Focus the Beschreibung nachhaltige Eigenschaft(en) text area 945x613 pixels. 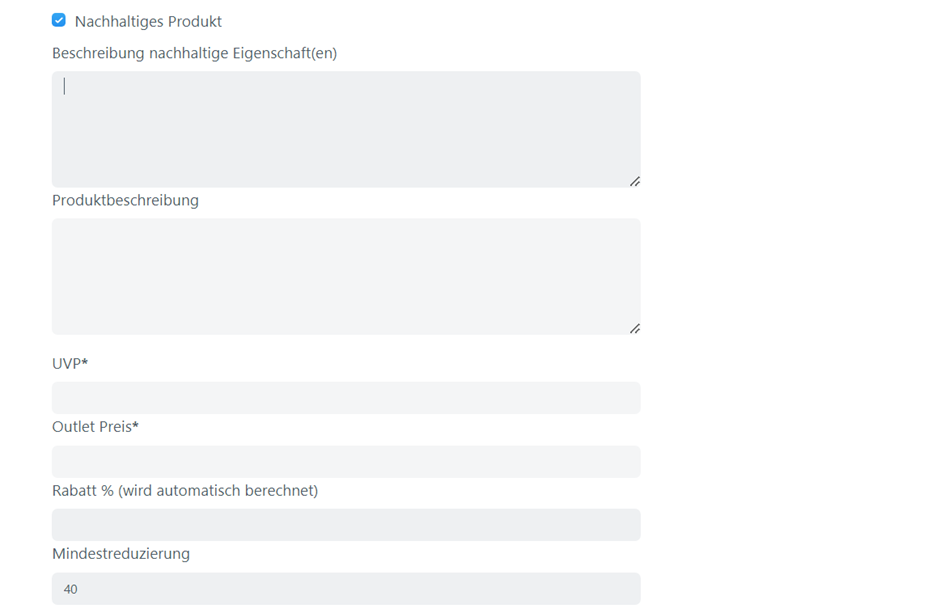346,129
